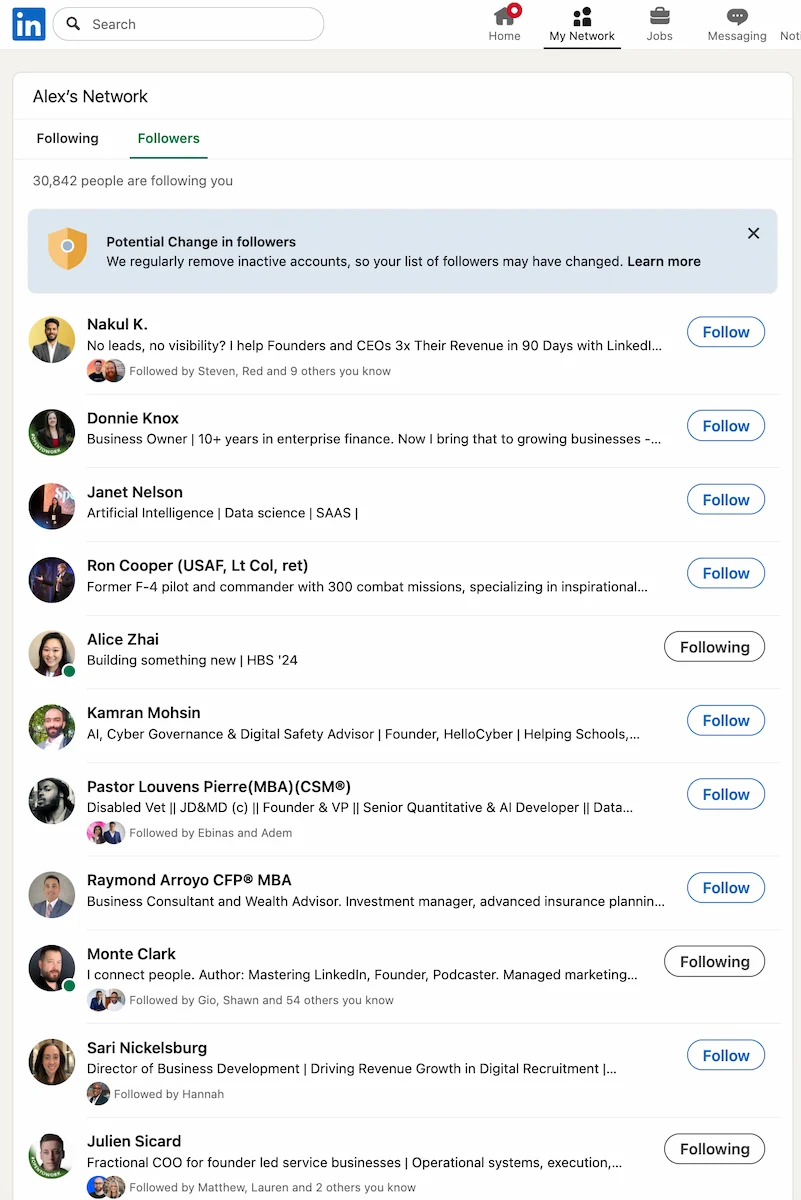This screenshot has width=801, height=1200.
Task: Click the search magnifier icon
Action: point(73,23)
